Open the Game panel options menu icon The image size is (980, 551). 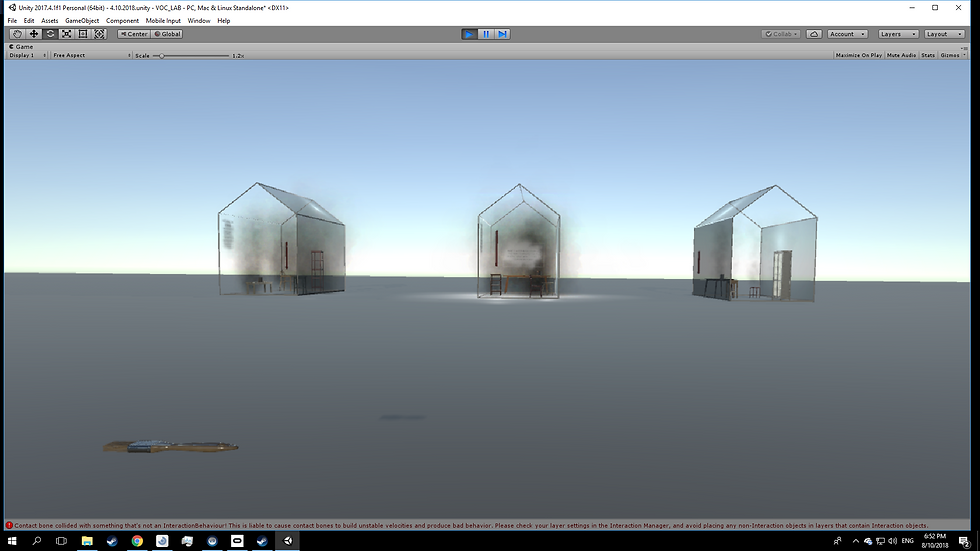(x=964, y=47)
